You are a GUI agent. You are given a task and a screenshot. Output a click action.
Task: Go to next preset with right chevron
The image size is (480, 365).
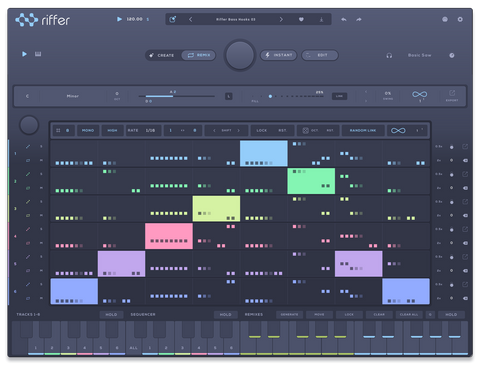pos(281,19)
